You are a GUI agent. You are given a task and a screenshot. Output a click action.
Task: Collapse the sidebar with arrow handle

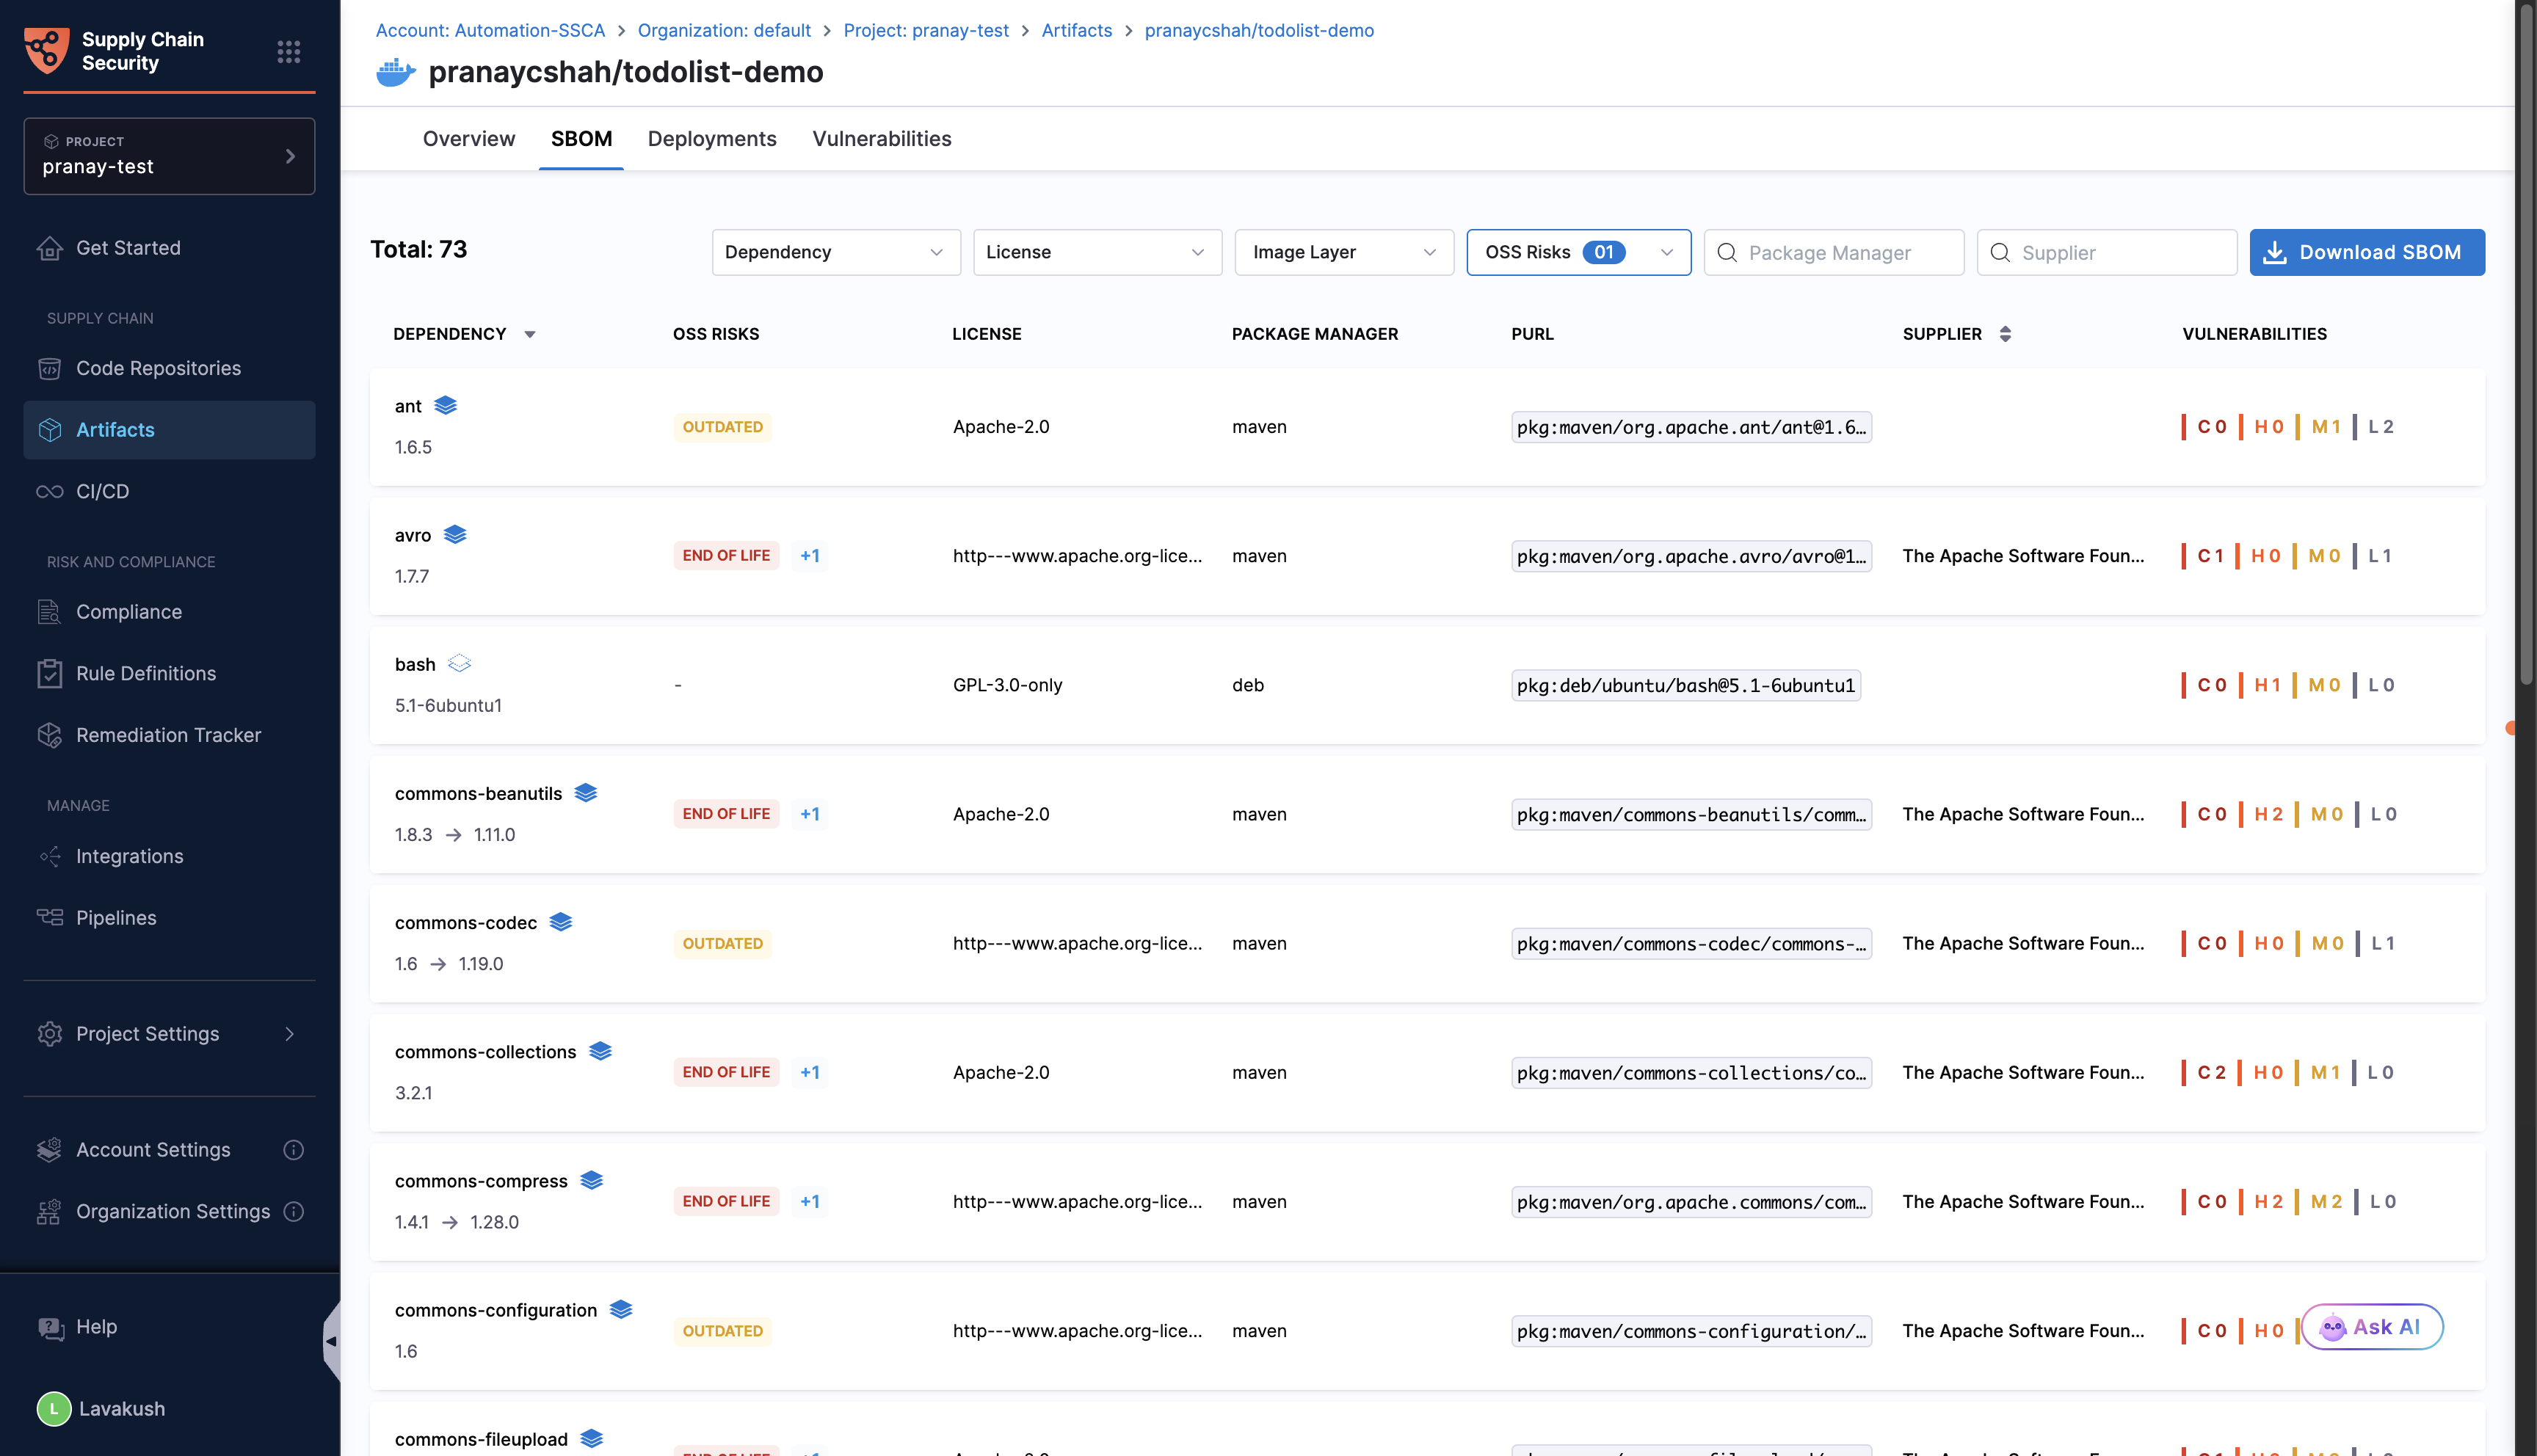coord(331,1341)
